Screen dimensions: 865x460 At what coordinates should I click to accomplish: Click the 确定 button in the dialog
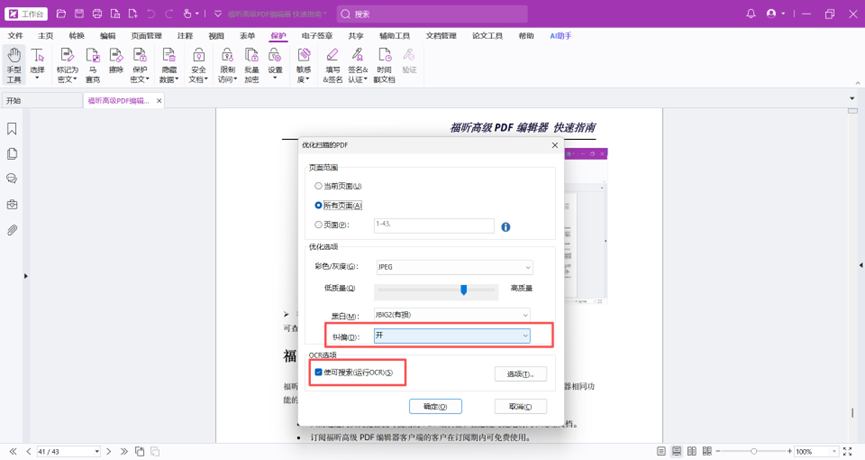click(435, 407)
